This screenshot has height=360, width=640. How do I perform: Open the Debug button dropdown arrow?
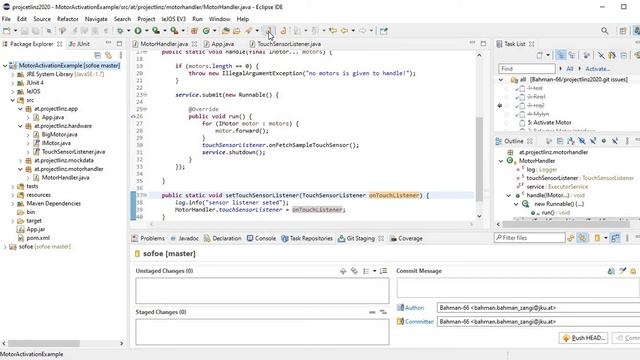coord(128,31)
